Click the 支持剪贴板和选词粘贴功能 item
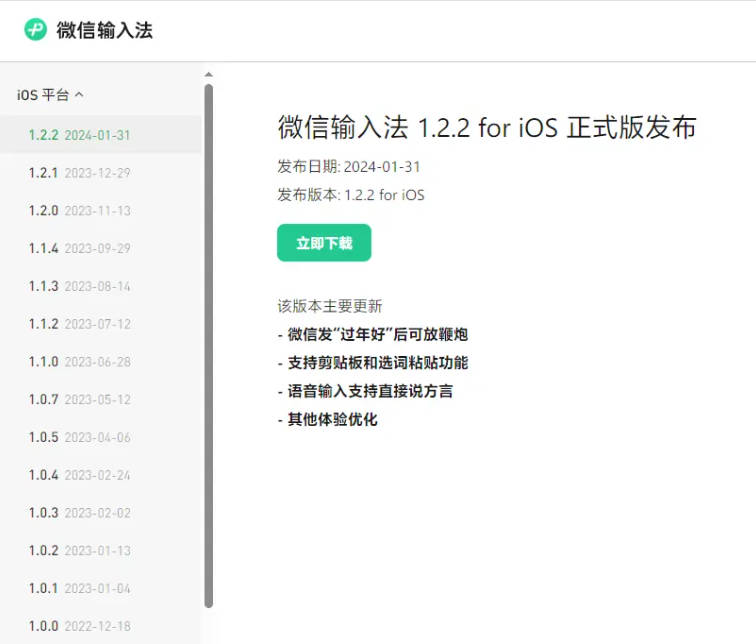The image size is (756, 644). click(373, 362)
